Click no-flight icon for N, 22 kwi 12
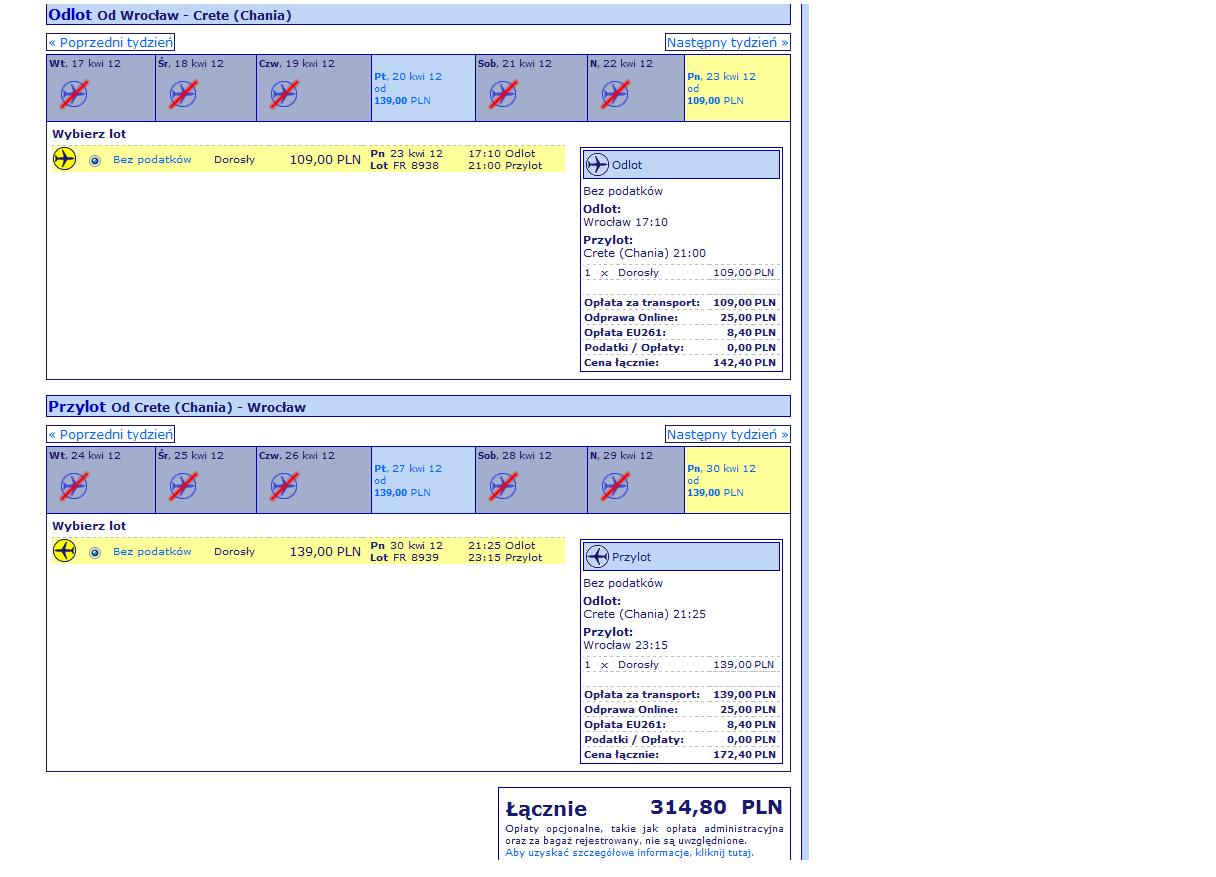 point(615,95)
